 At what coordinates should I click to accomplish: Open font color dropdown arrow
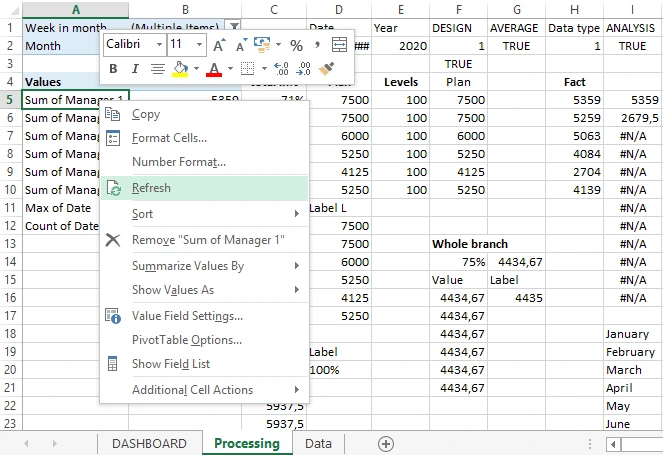pyautogui.click(x=230, y=69)
